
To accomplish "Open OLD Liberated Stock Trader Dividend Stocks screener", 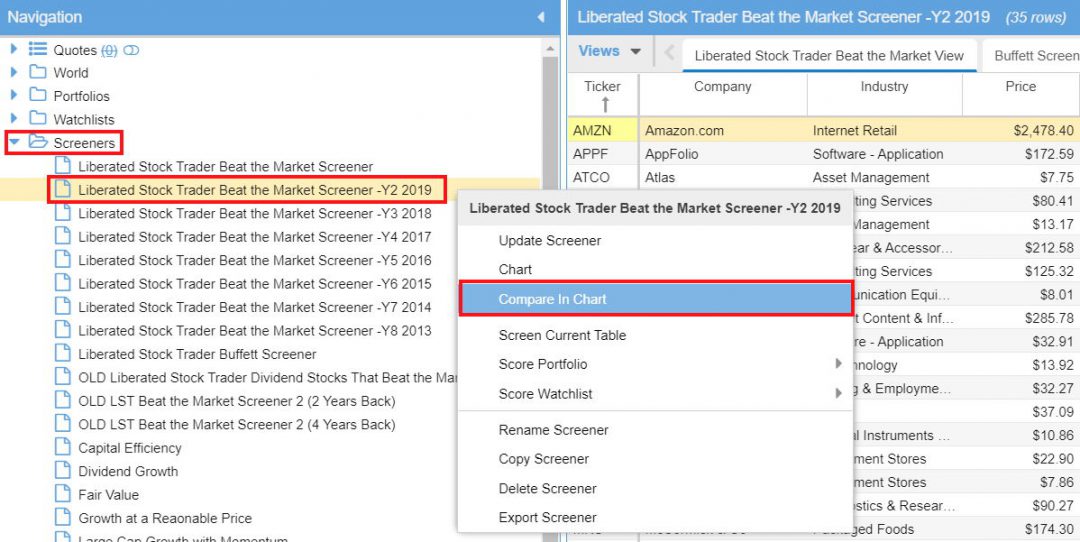I will (x=267, y=377).
